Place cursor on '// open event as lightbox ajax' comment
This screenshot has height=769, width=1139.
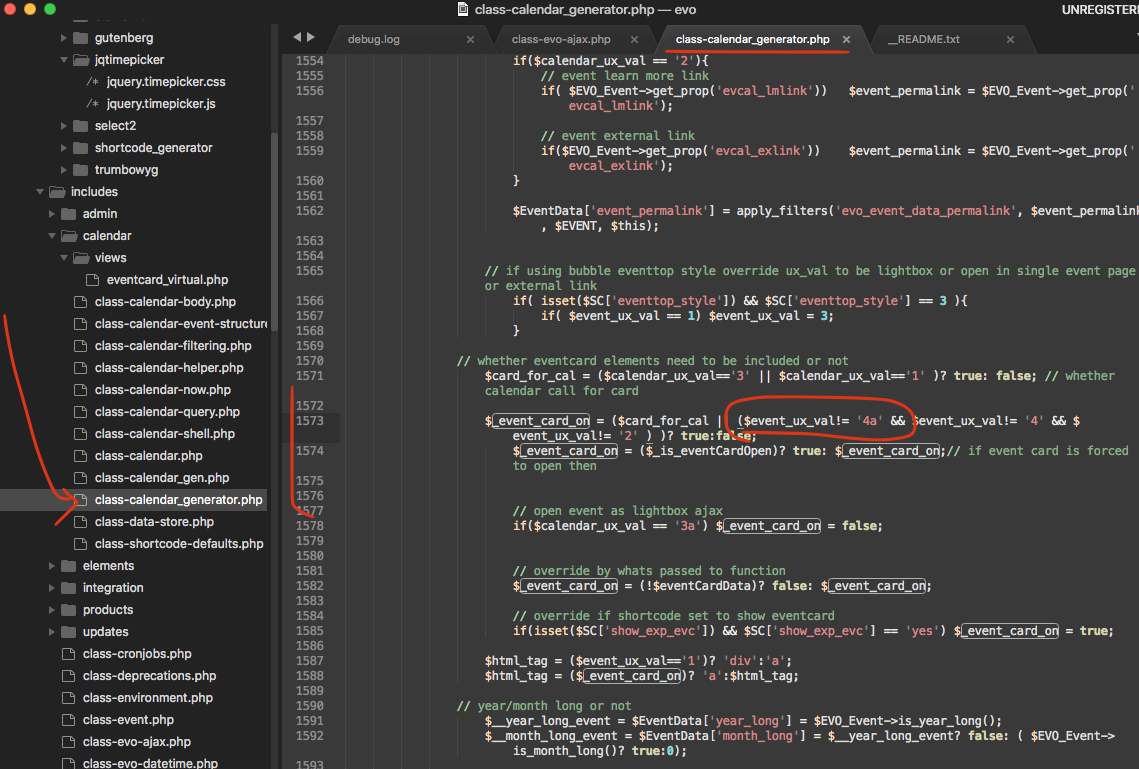[617, 510]
